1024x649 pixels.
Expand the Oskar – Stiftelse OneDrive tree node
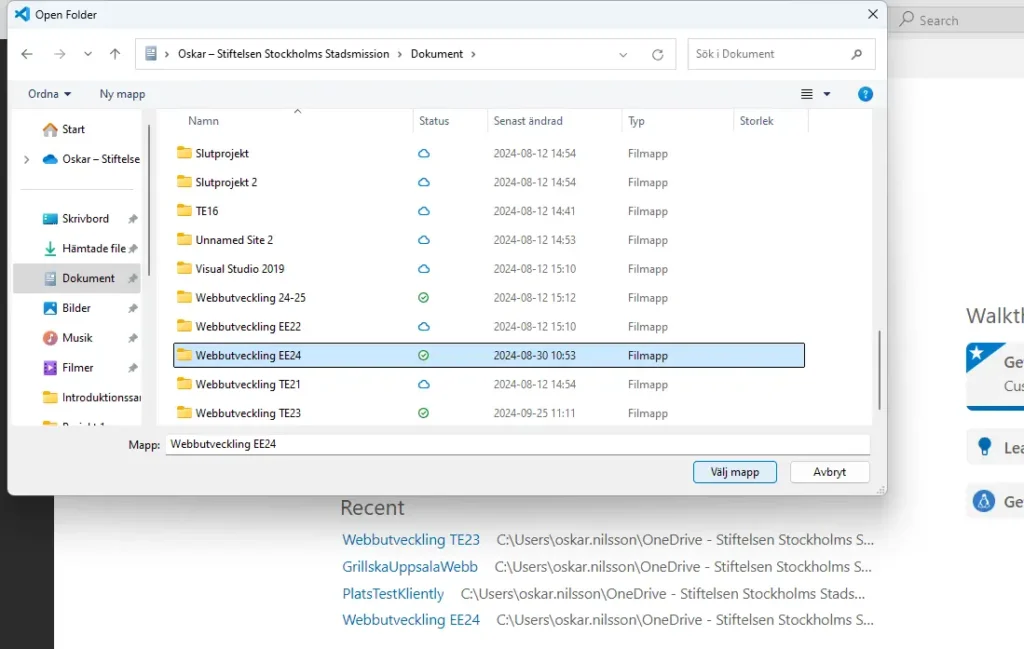[x=26, y=159]
